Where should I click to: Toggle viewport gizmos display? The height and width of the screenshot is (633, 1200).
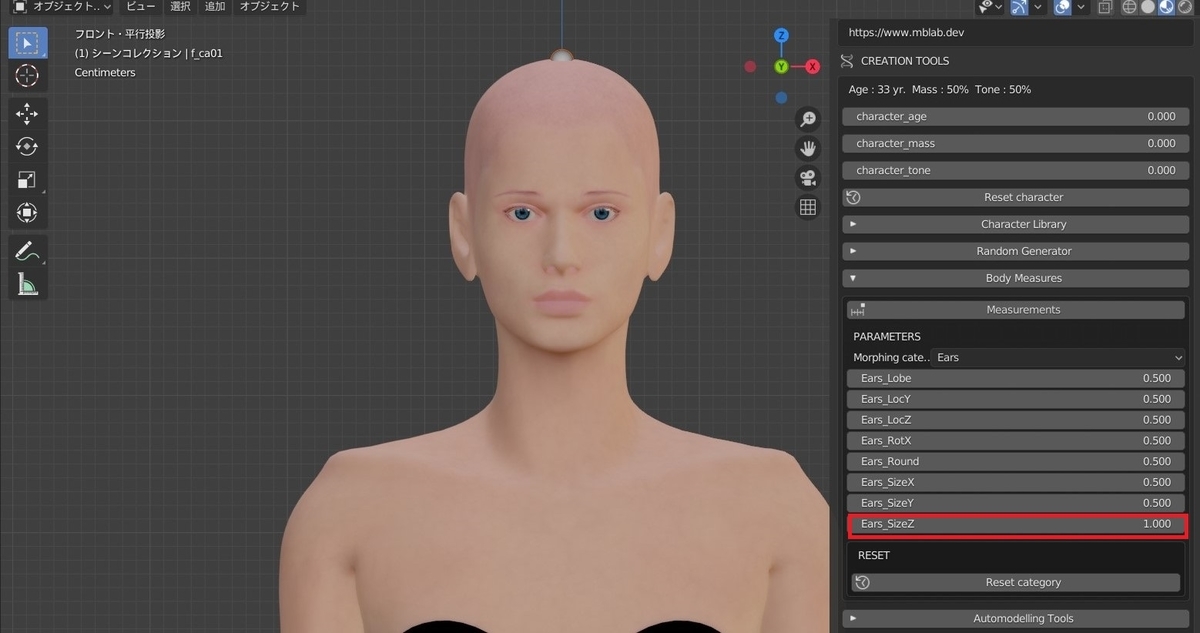click(1019, 7)
